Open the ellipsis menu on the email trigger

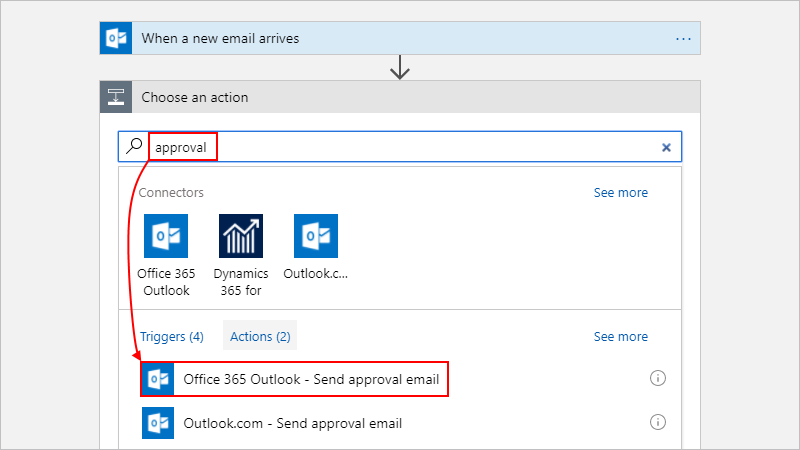tap(683, 39)
